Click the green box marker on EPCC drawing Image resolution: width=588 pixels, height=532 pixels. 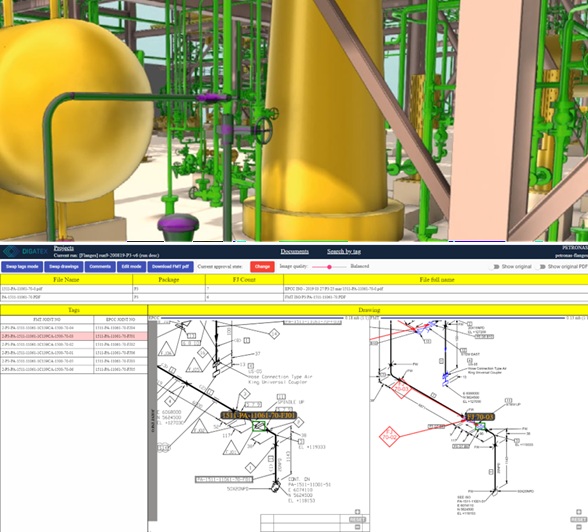point(259,426)
